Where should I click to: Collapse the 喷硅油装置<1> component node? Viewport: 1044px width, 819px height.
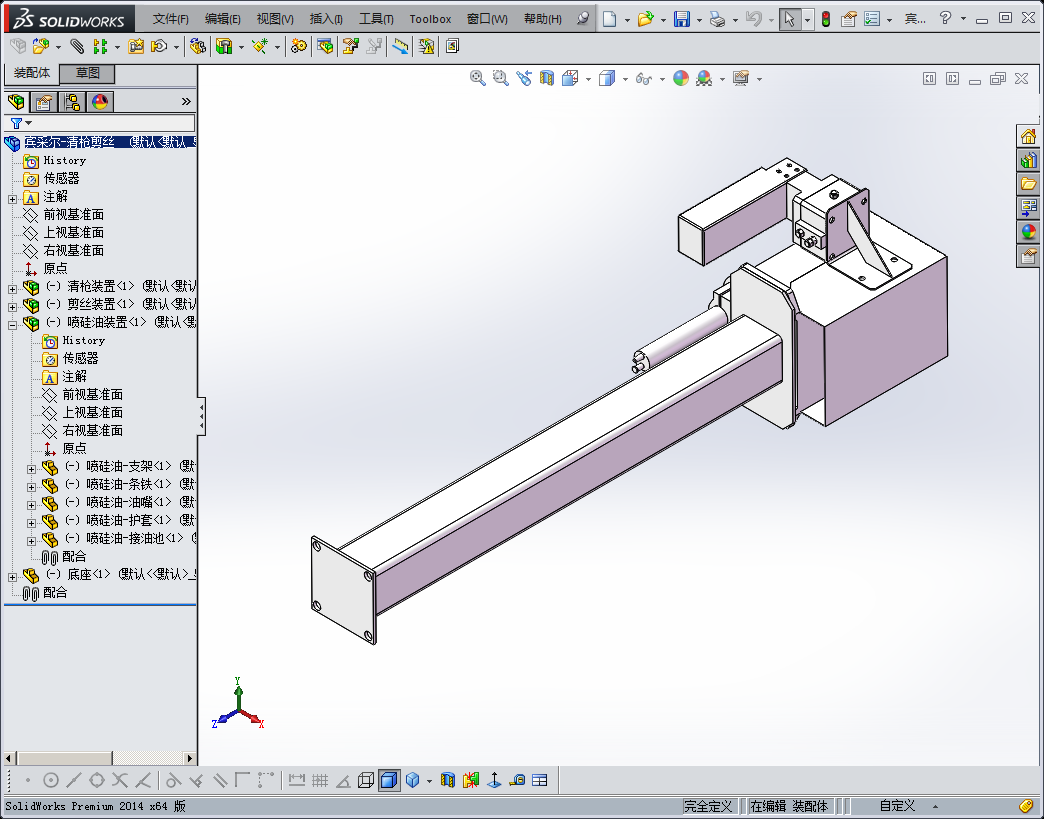(12, 325)
